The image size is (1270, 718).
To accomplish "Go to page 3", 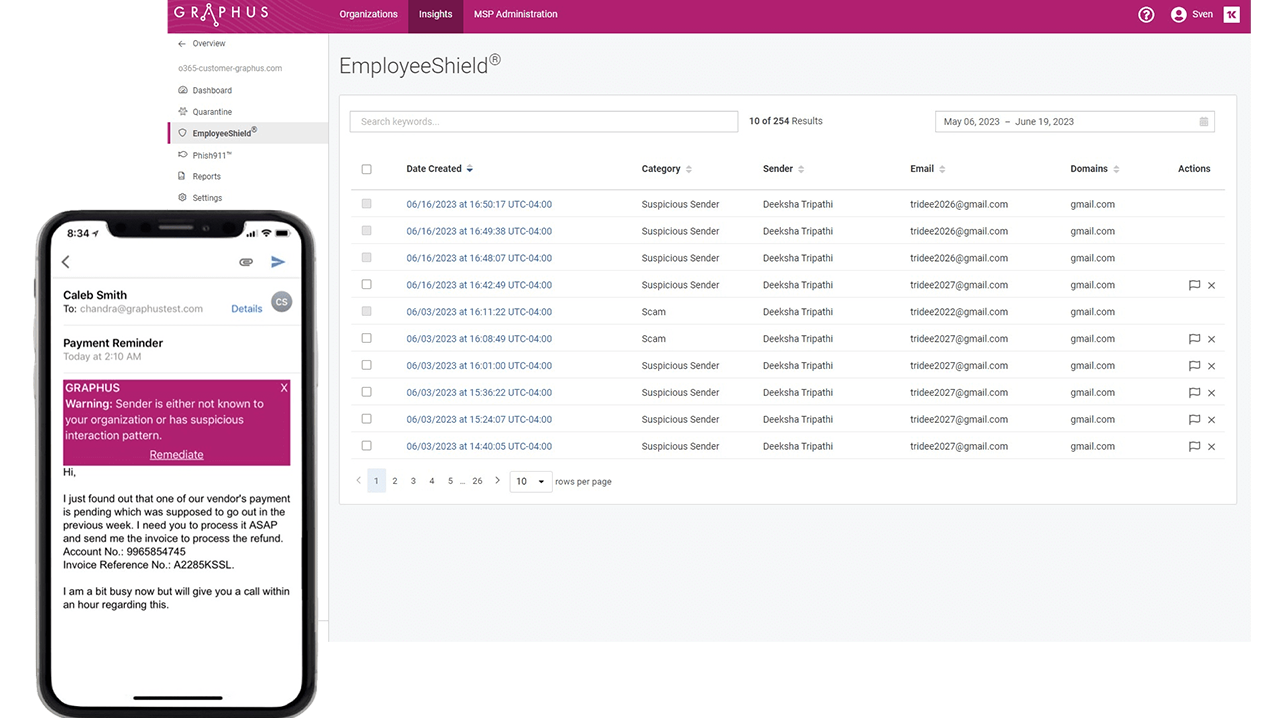I will coord(413,481).
